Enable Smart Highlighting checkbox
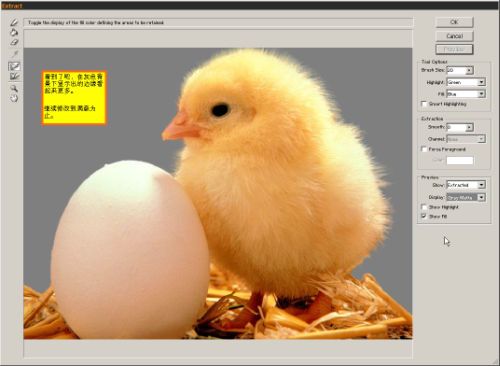Image resolution: width=500 pixels, height=366 pixels. tap(424, 104)
